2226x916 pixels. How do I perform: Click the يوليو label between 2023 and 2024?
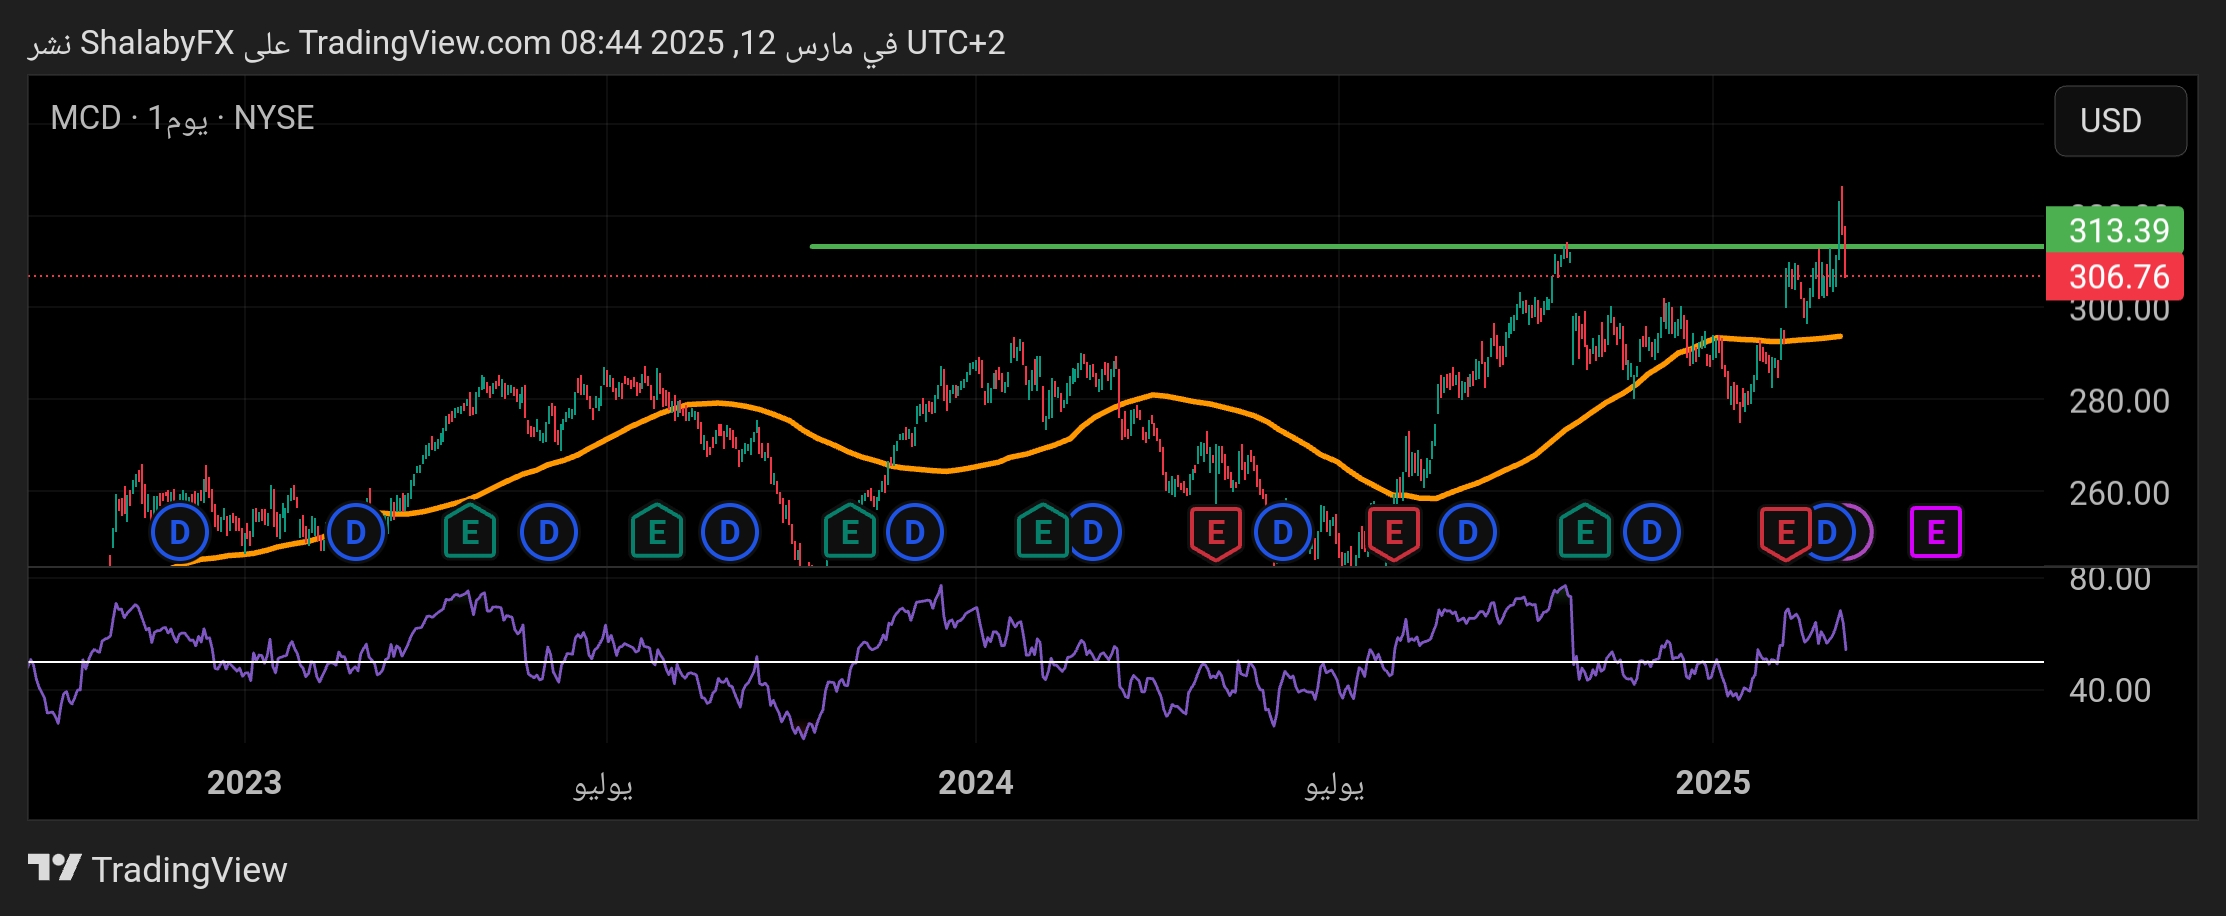tap(603, 785)
